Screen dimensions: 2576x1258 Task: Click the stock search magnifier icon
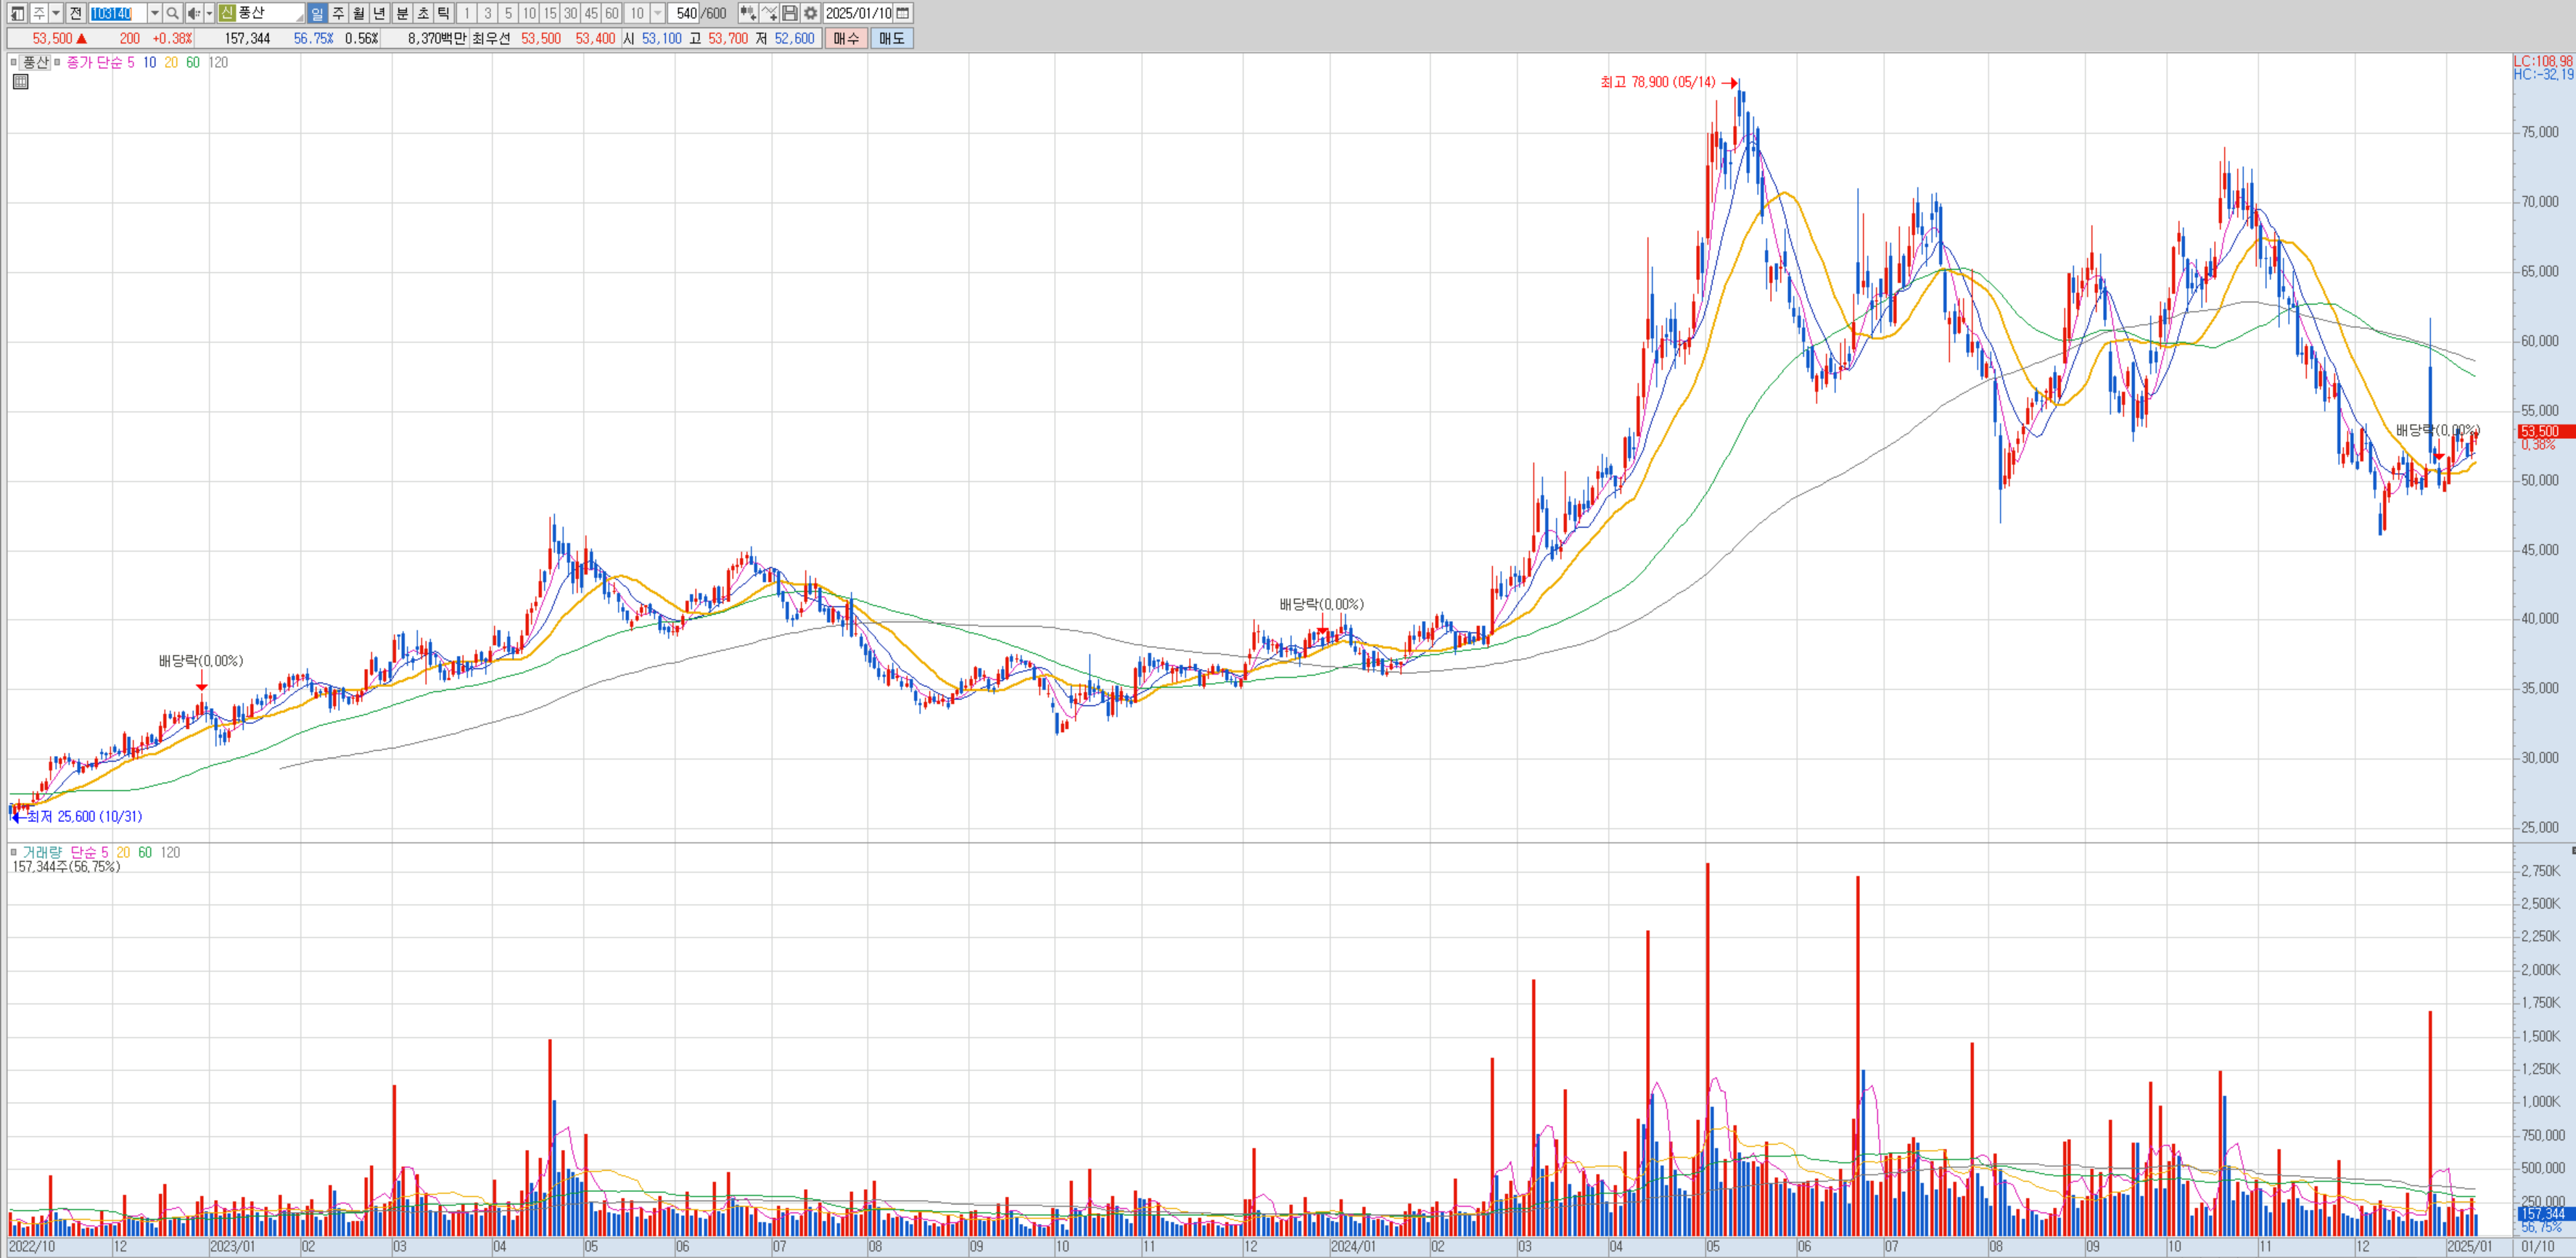click(172, 13)
